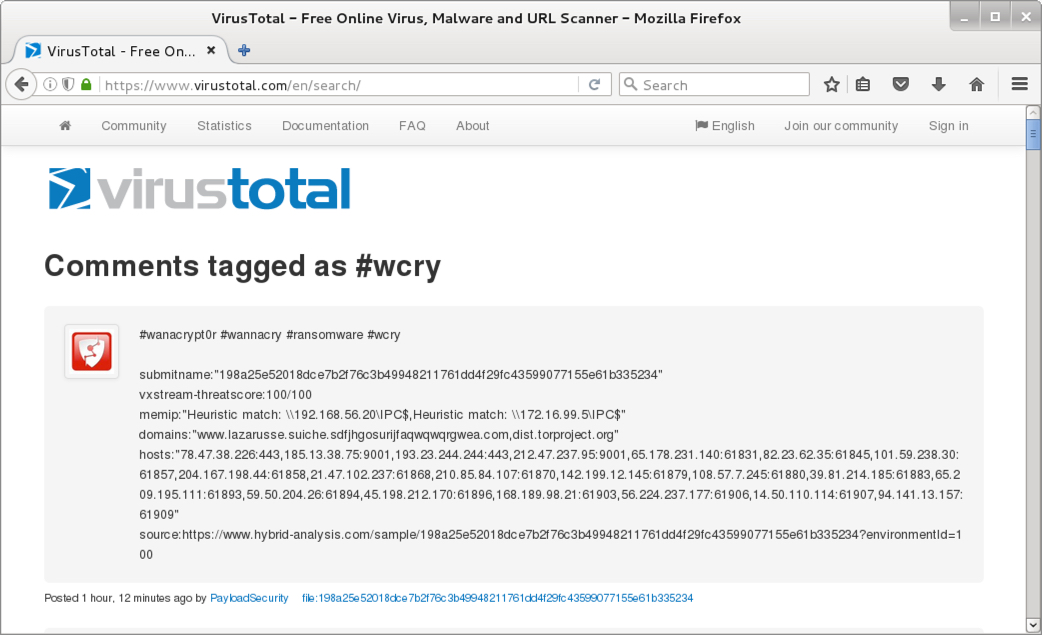Click the scrollbar down arrow
The height and width of the screenshot is (635, 1042).
(x=1033, y=625)
